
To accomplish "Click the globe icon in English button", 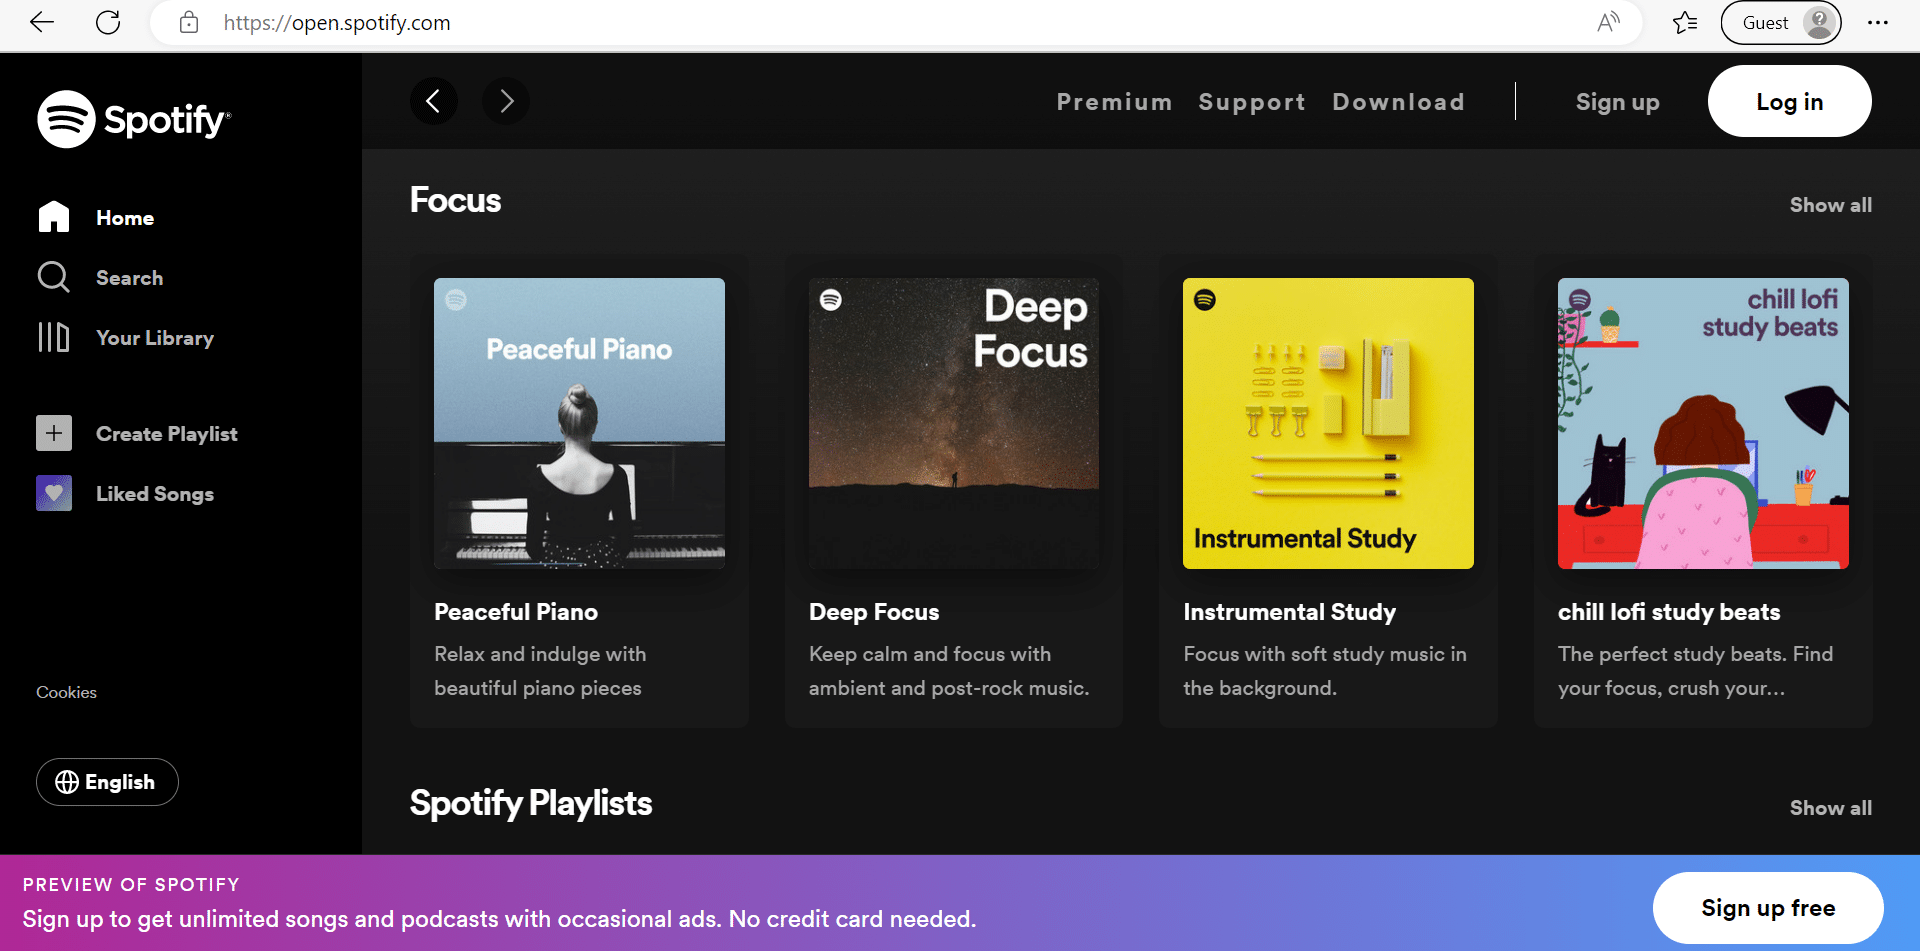I will pyautogui.click(x=67, y=782).
